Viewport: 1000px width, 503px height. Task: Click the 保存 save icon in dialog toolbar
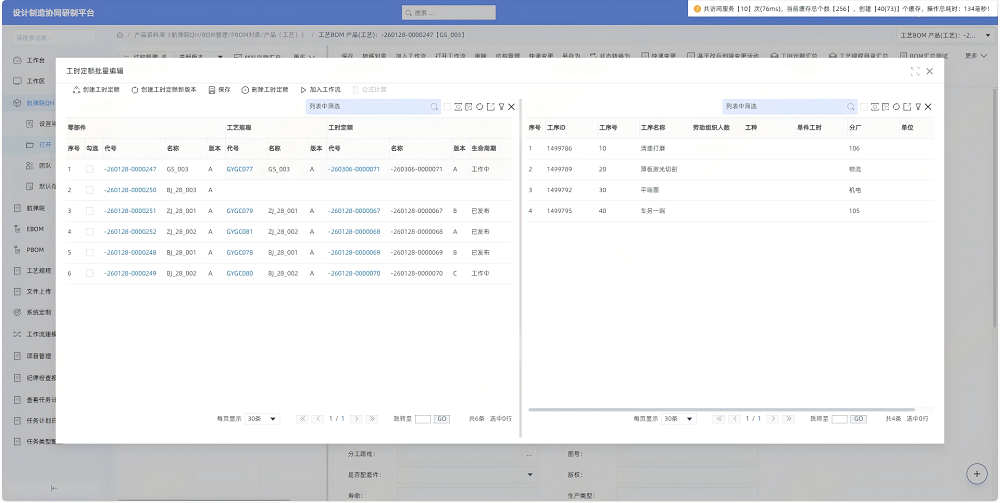[212, 90]
